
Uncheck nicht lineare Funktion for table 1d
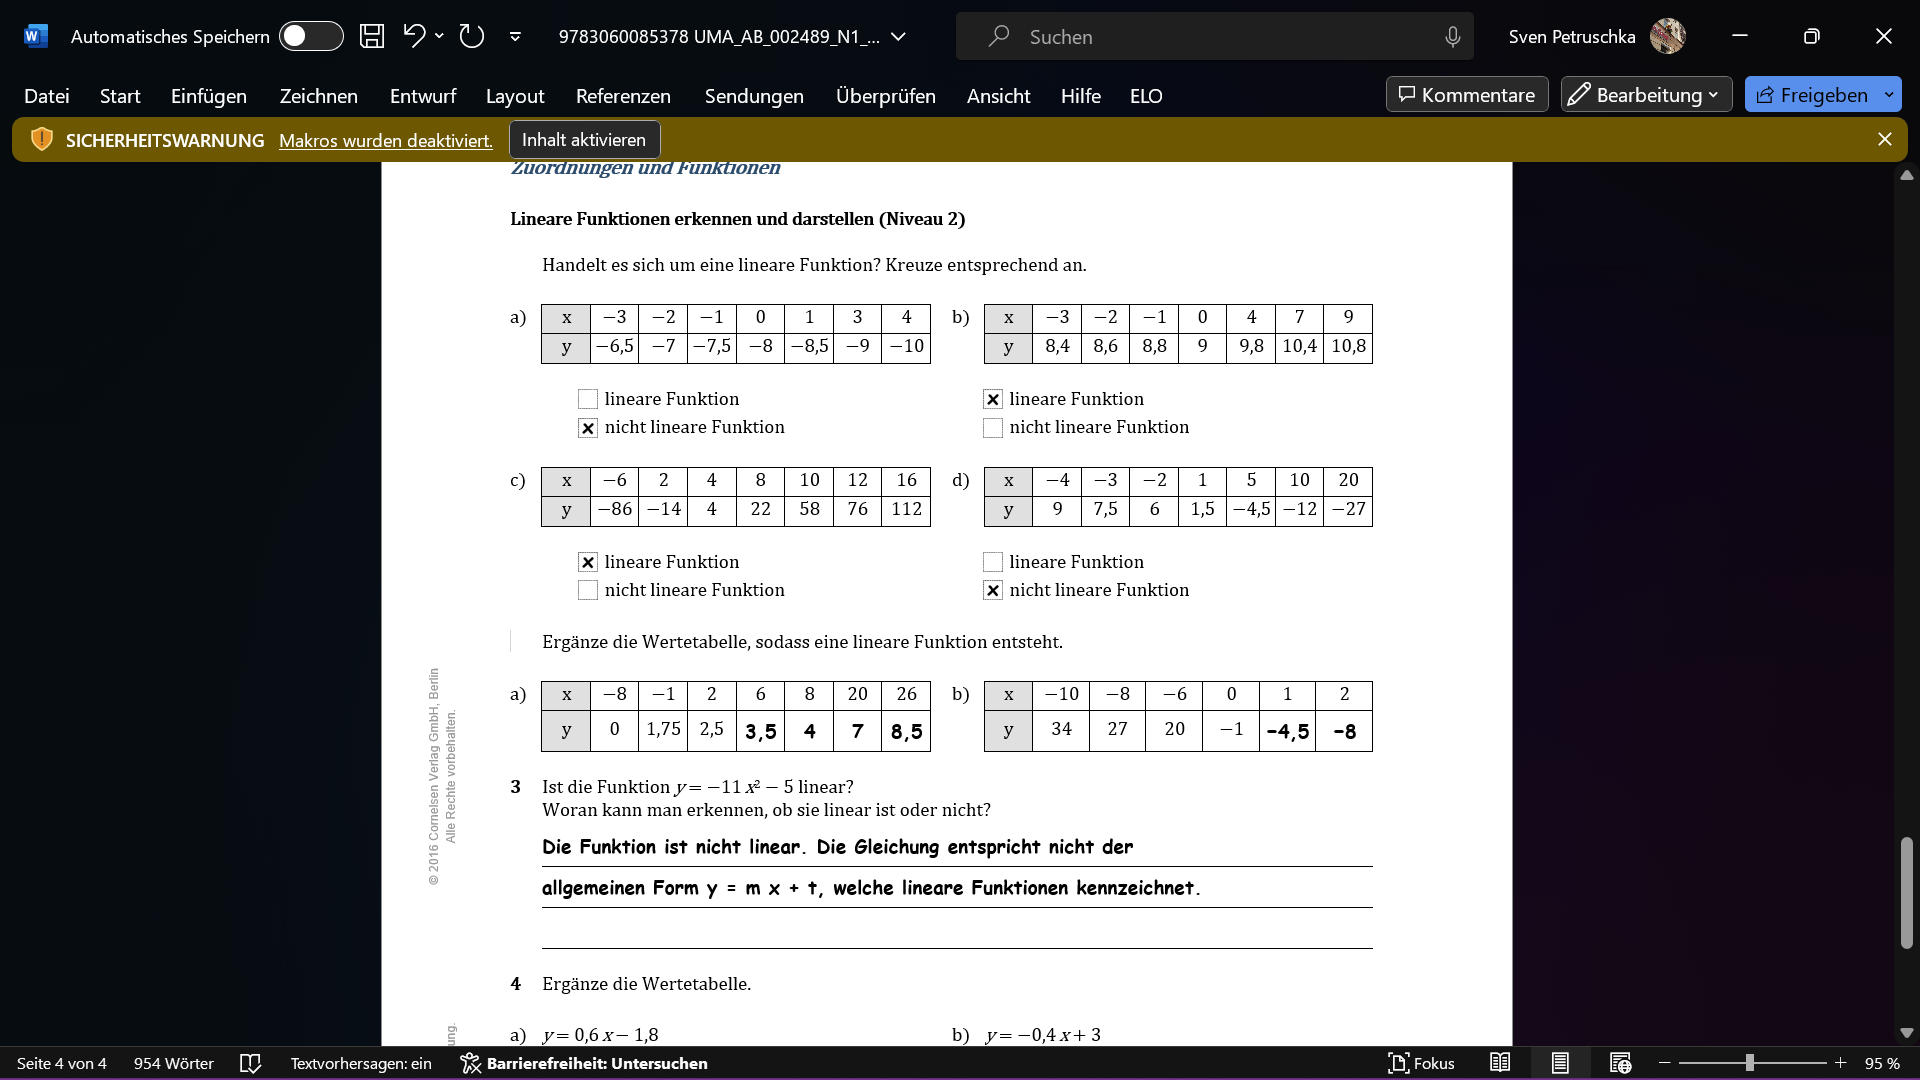(x=993, y=590)
